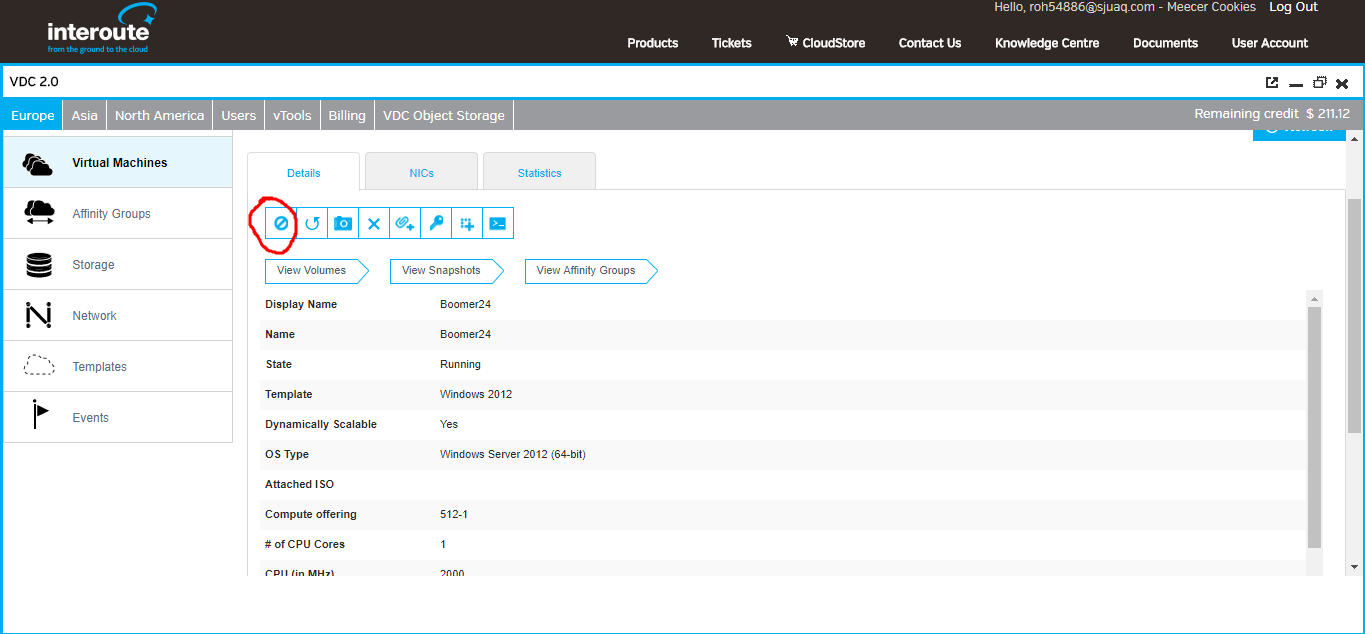This screenshot has width=1365, height=634.
Task: Click the State value Running
Action: [x=460, y=364]
